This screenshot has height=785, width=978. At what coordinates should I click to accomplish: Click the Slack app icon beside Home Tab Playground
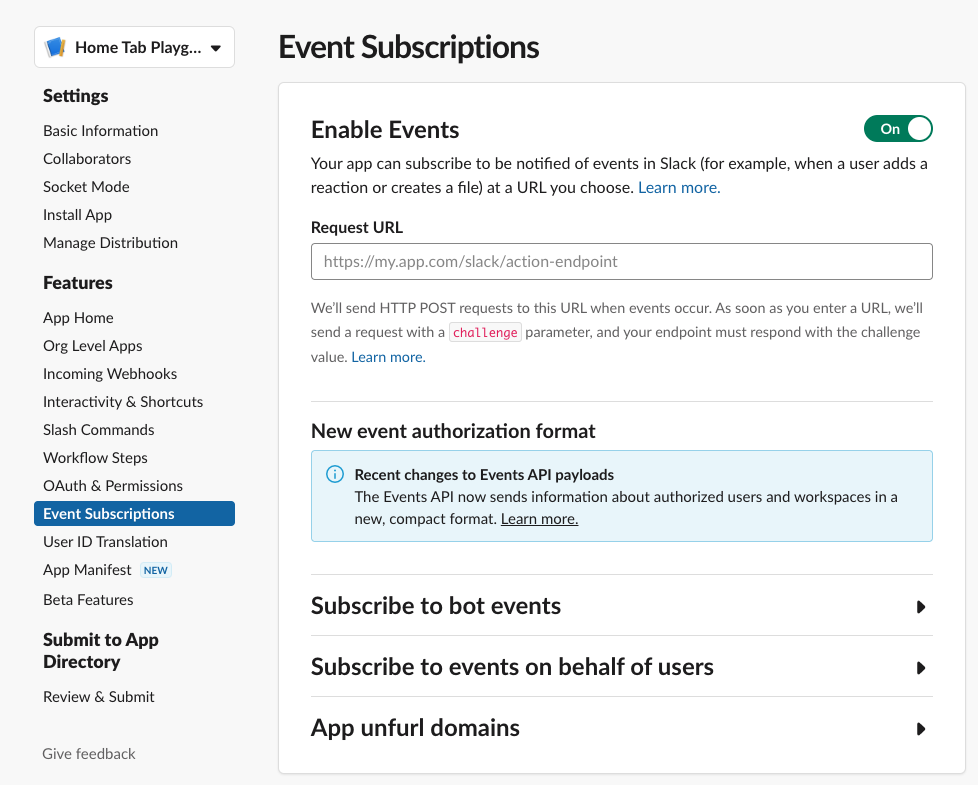pos(57,47)
